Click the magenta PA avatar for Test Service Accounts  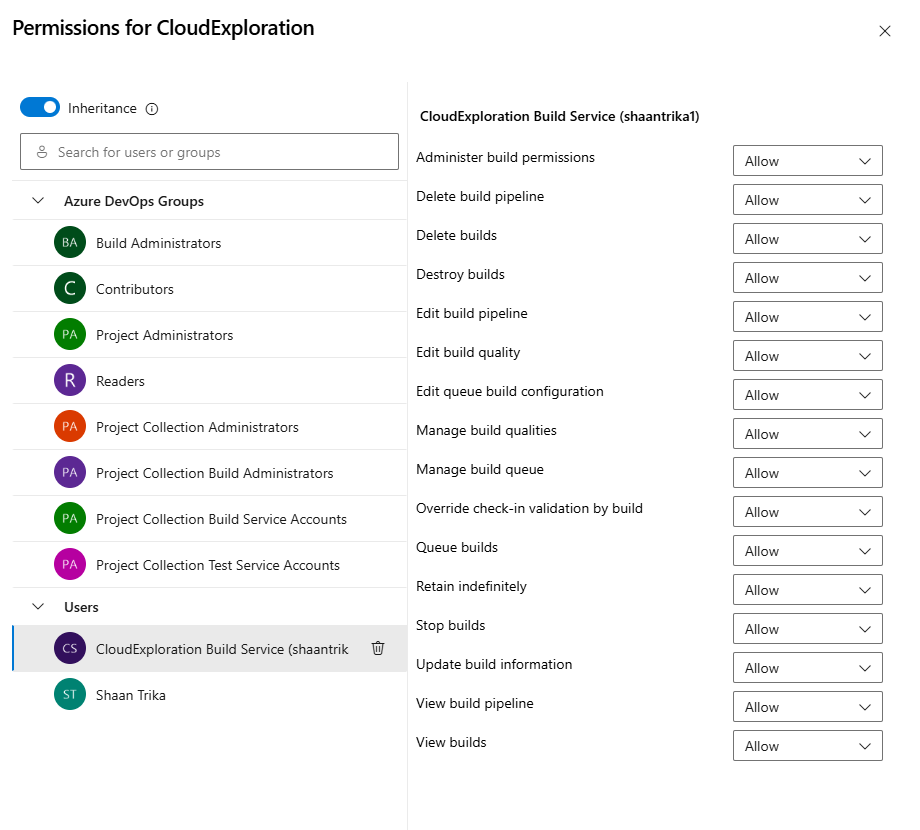point(70,564)
